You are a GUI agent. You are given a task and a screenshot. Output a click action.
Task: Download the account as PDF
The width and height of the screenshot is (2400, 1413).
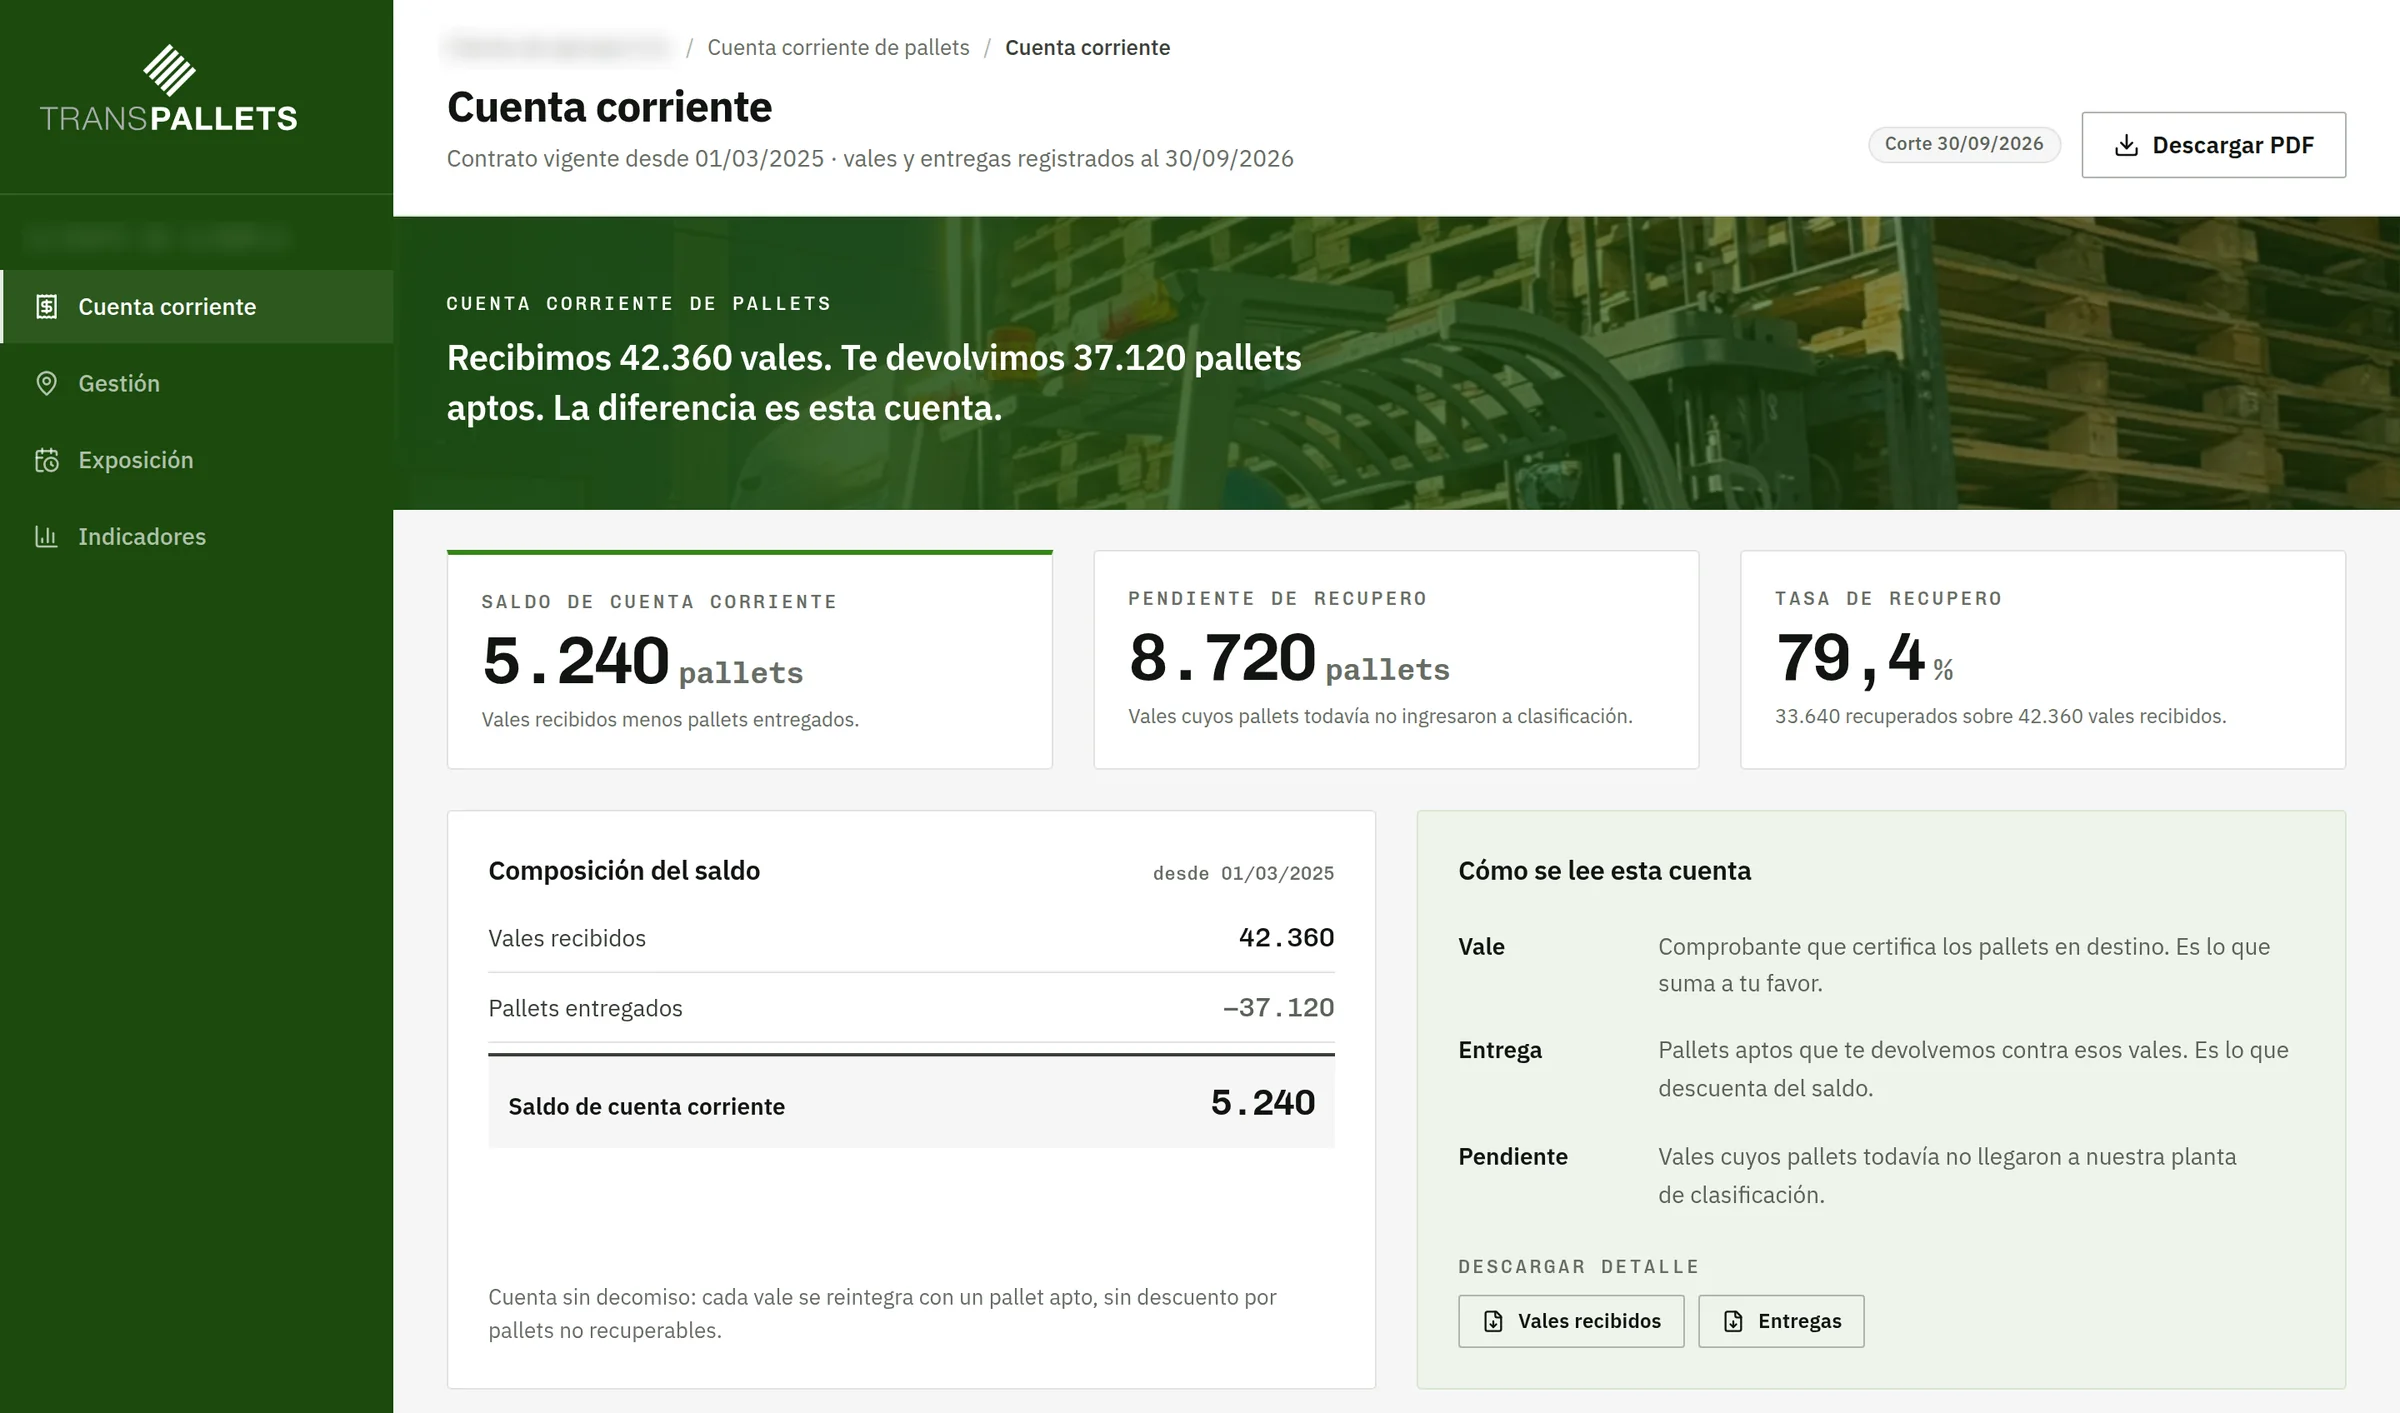click(2213, 145)
